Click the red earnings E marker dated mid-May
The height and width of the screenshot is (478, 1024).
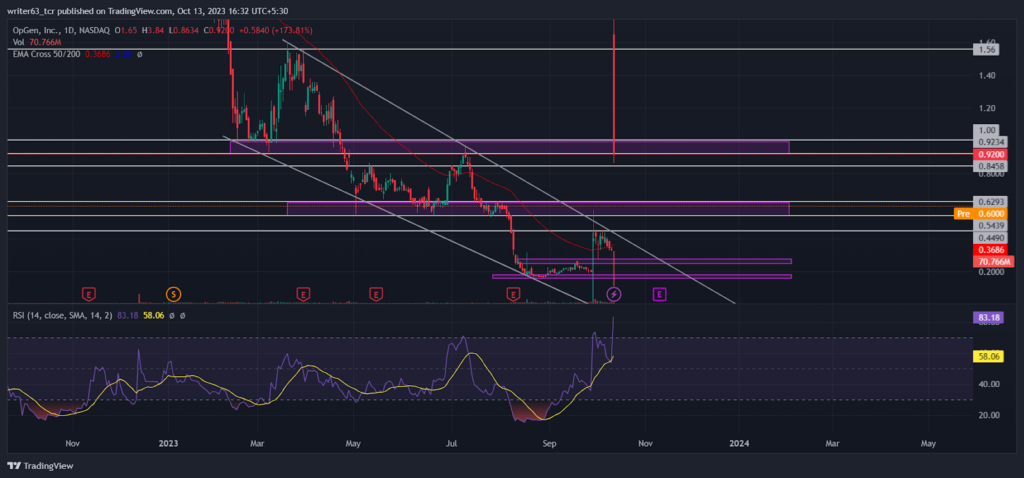tap(376, 295)
